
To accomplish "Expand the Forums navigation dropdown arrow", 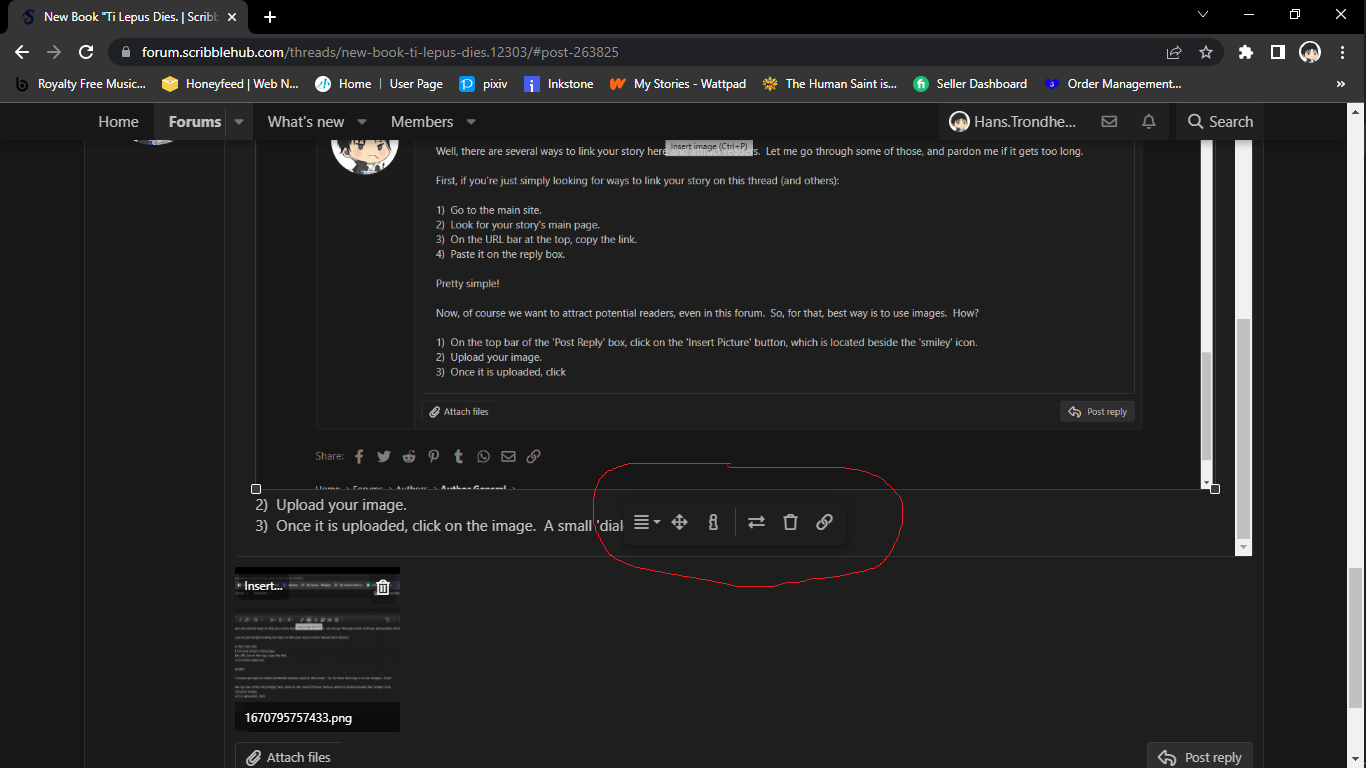I will tap(239, 121).
